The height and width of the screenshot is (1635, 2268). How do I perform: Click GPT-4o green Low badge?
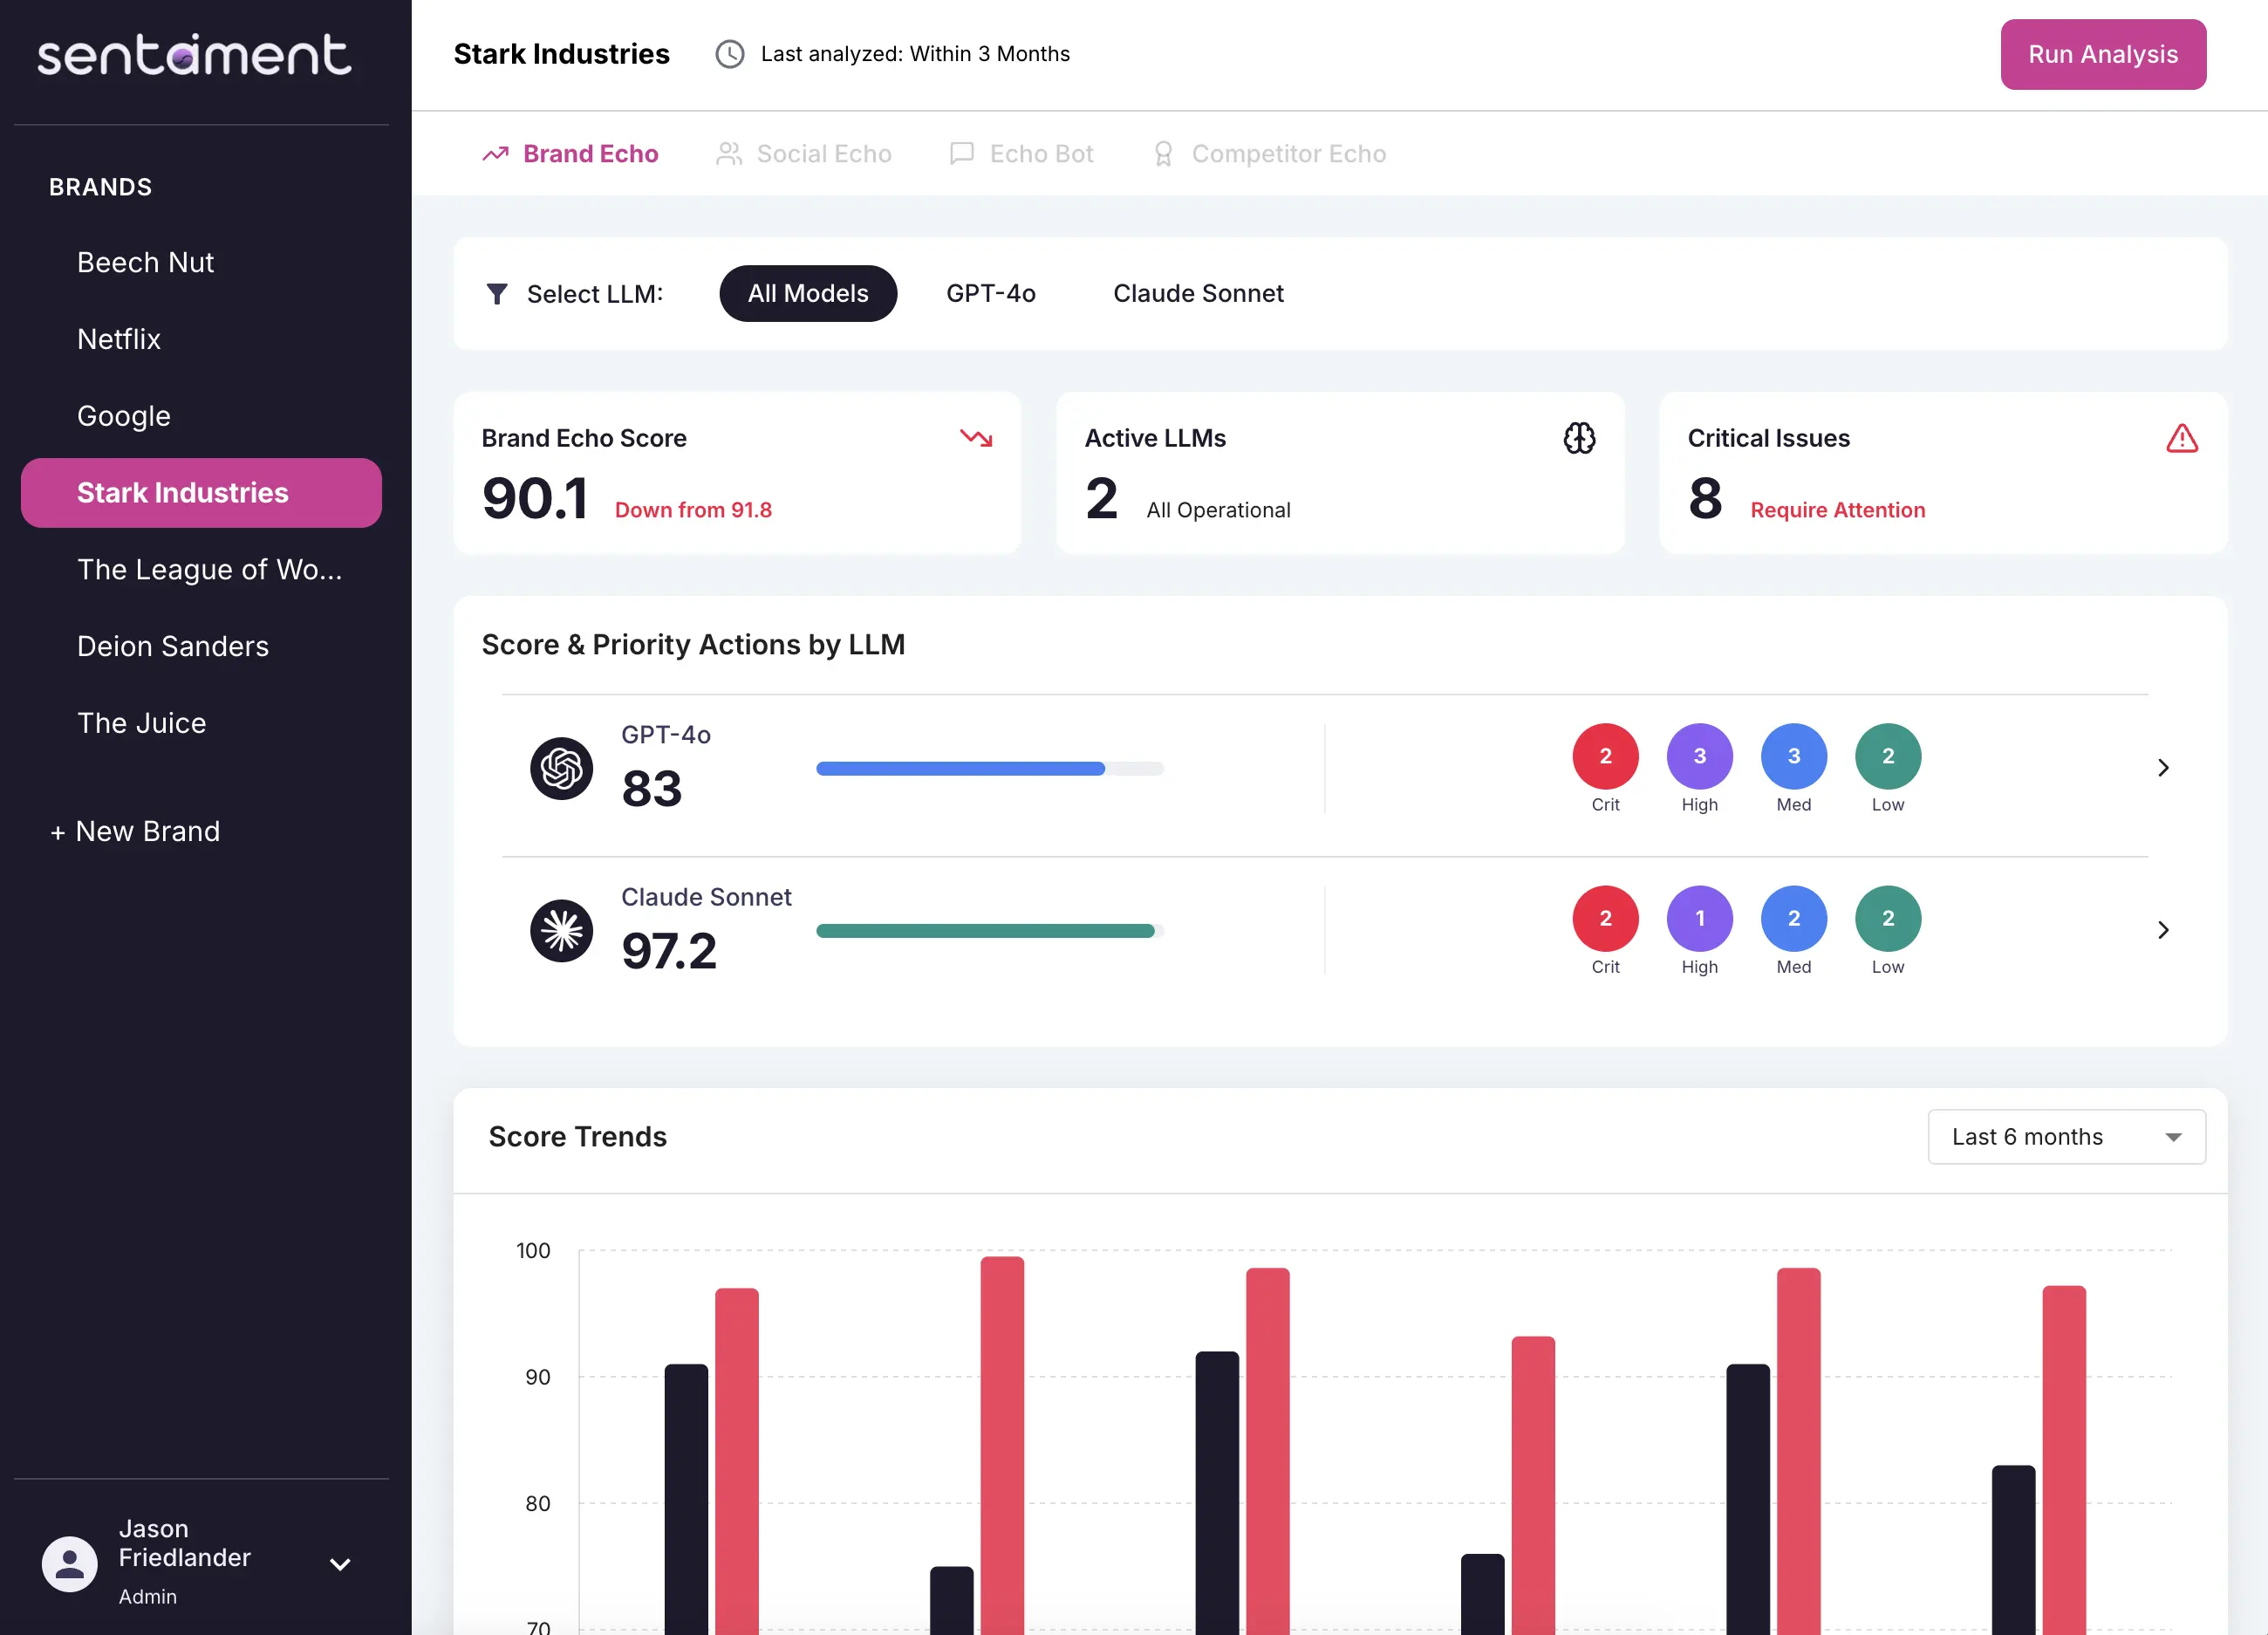coord(1887,756)
